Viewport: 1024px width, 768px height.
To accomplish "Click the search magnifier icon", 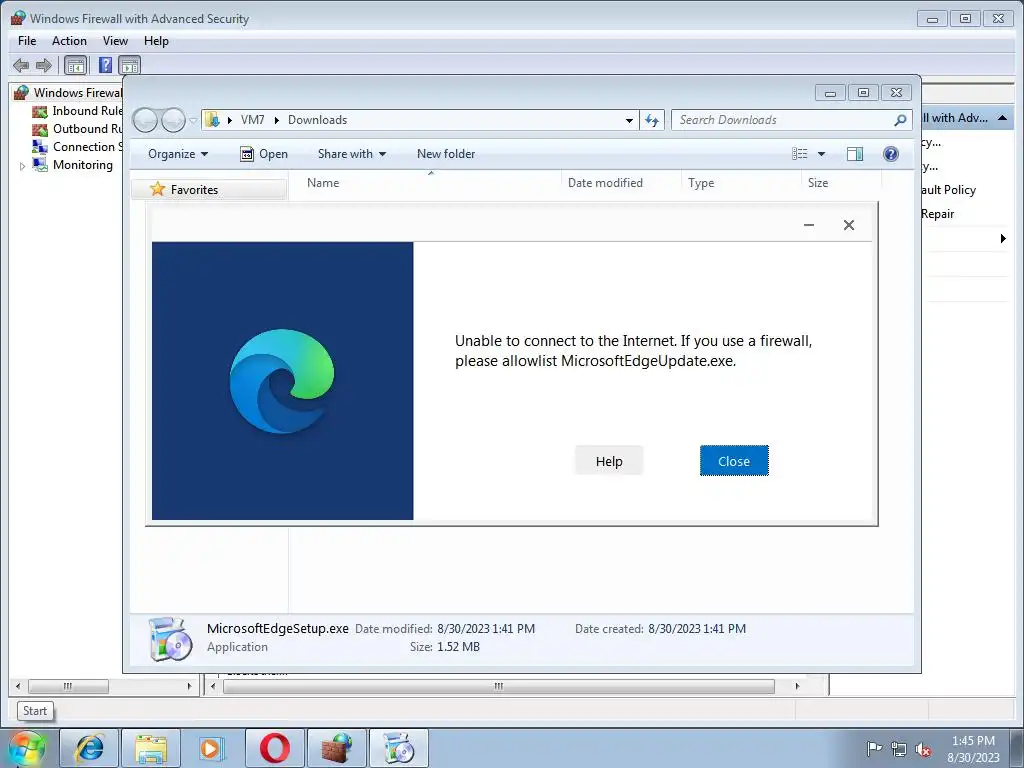I will click(x=900, y=120).
